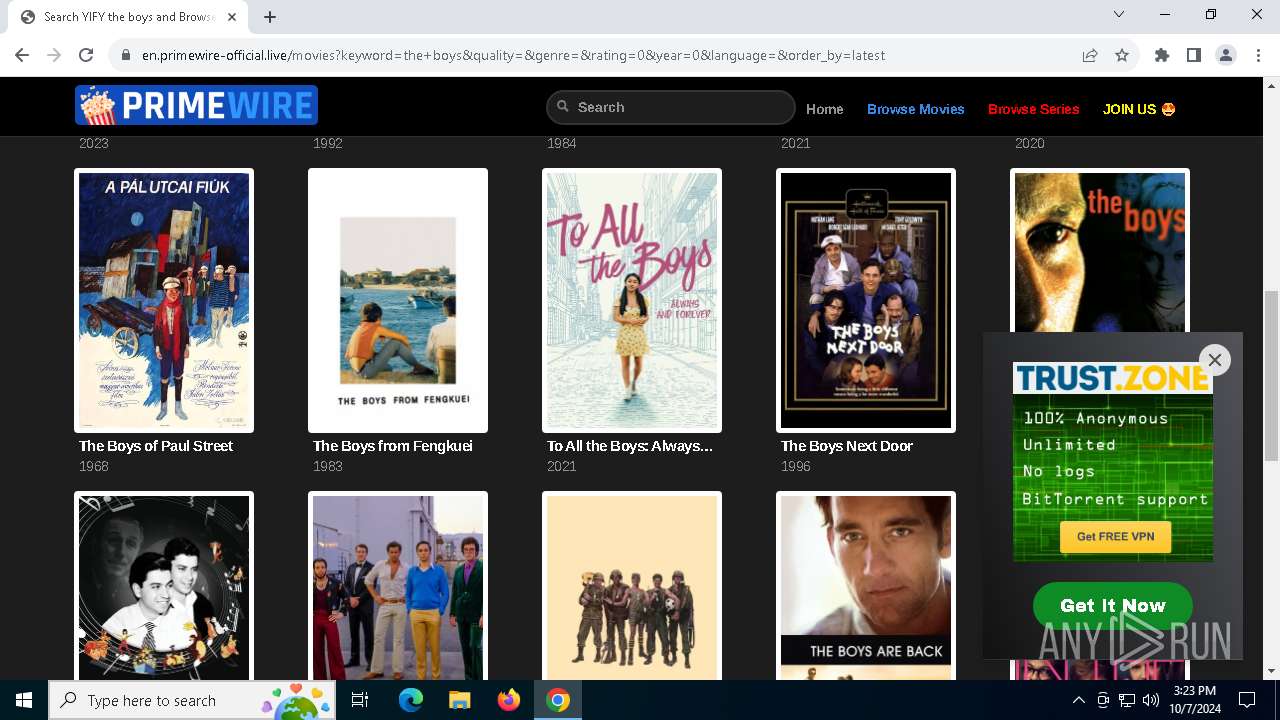Launch Firefox from taskbar
This screenshot has width=1280, height=720.
[x=508, y=700]
